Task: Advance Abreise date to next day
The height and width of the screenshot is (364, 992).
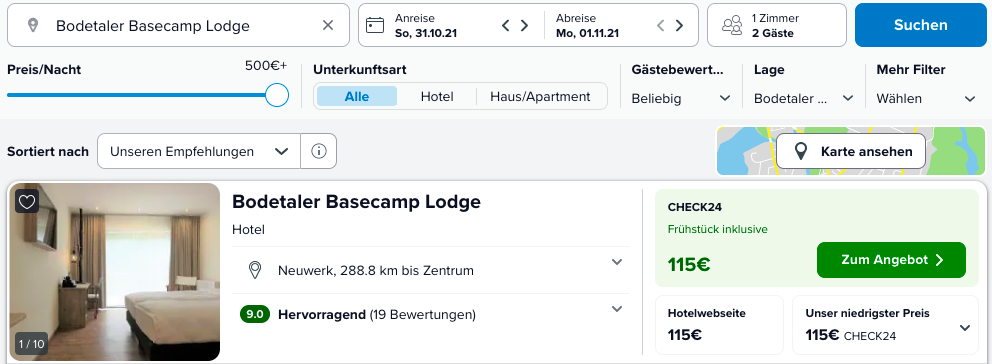Action: click(x=679, y=25)
